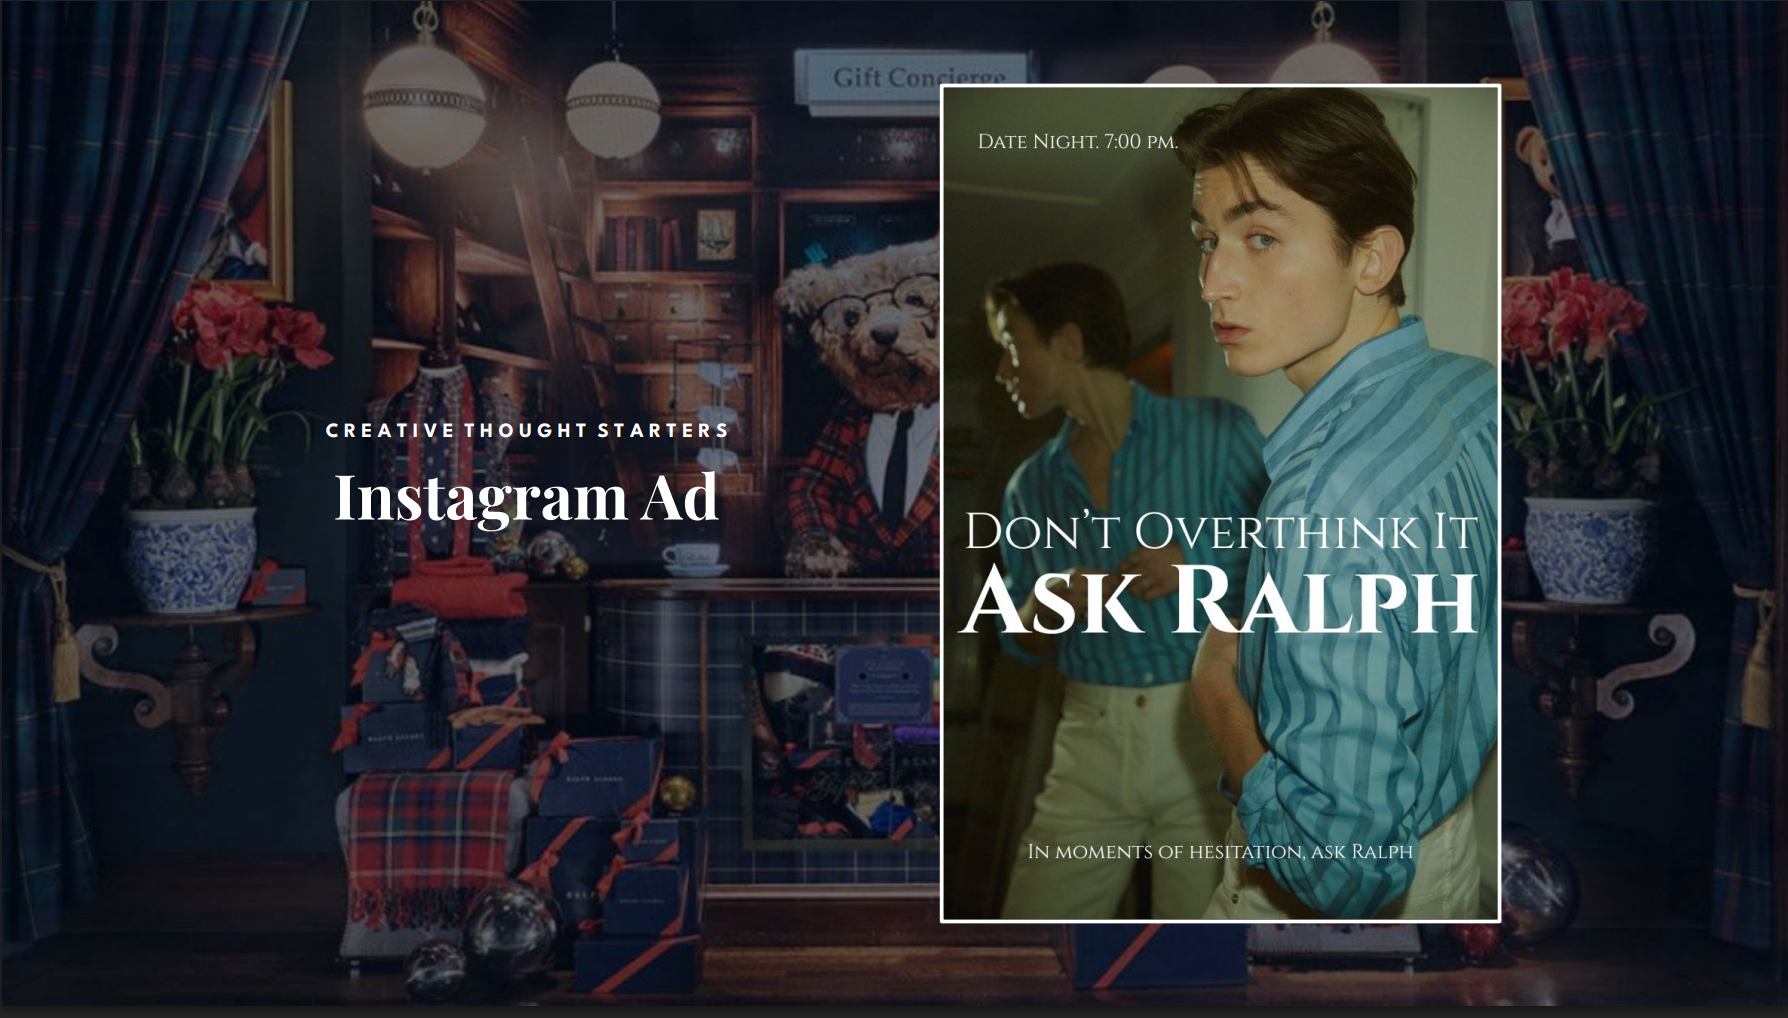This screenshot has width=1788, height=1018.
Task: Select the Instagram ad poster image
Action: point(1220,503)
